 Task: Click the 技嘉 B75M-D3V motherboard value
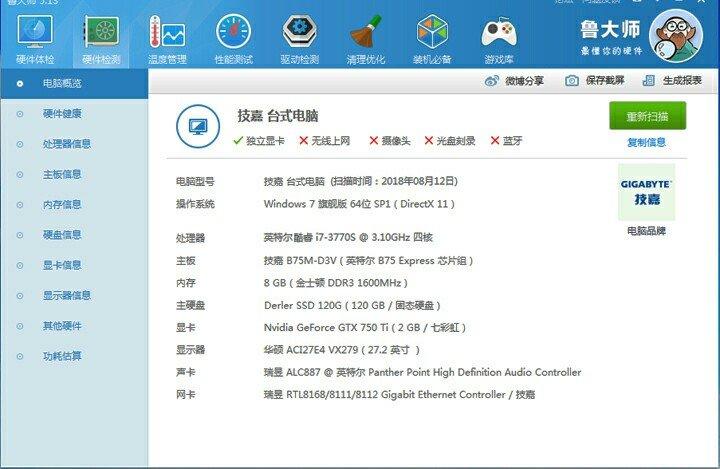[368, 261]
